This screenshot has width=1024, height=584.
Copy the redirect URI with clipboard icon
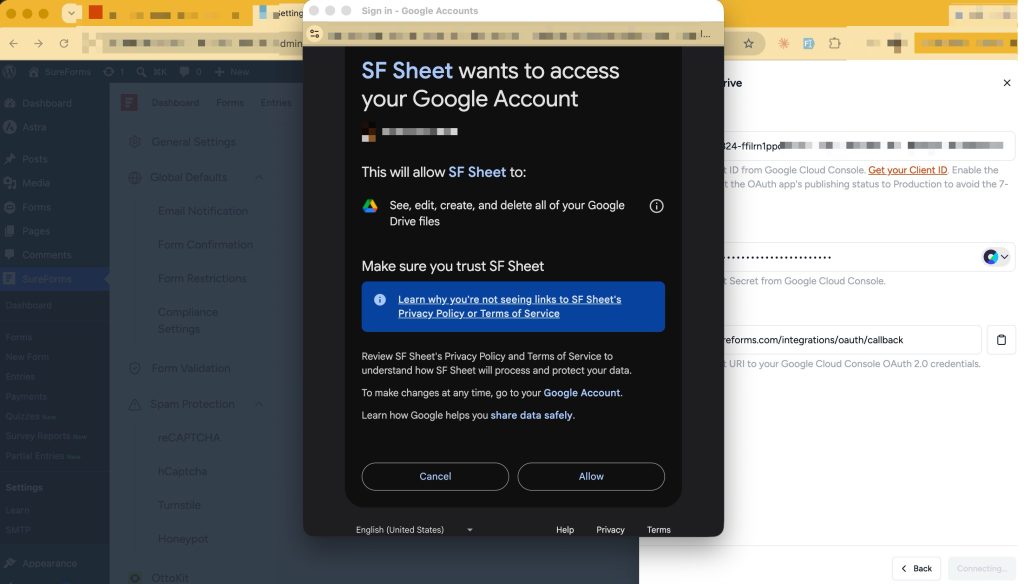[1000, 340]
